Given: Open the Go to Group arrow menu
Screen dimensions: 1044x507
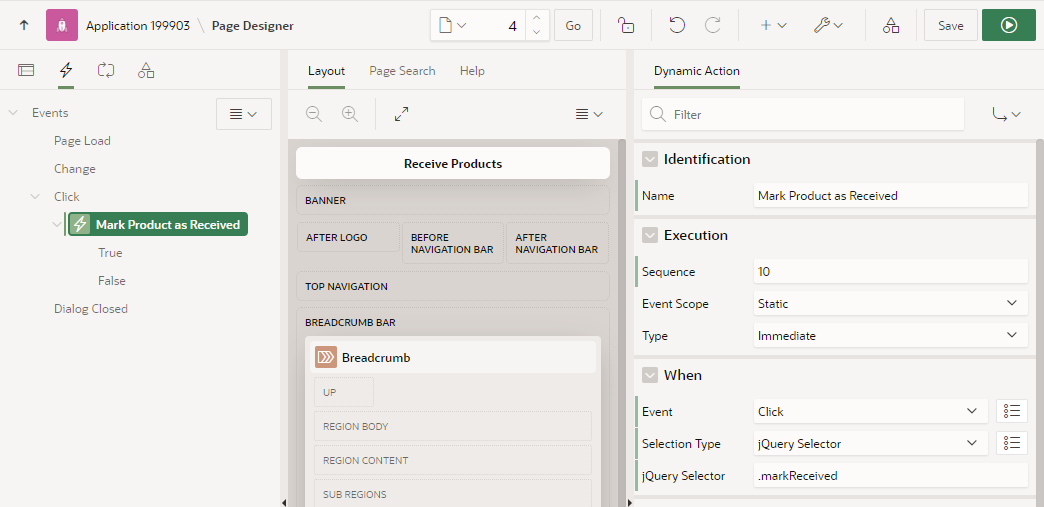Looking at the screenshot, I should [x=1006, y=115].
